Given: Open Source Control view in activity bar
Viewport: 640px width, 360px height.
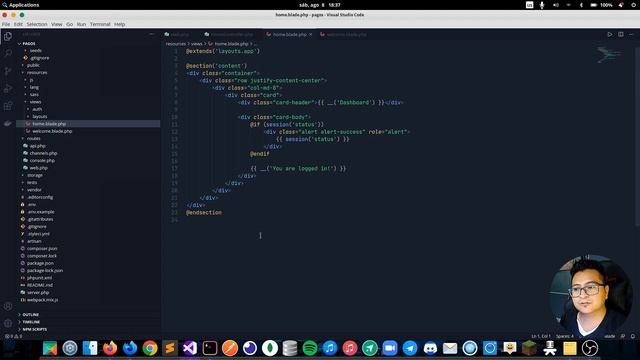Looking at the screenshot, I should (x=8, y=71).
